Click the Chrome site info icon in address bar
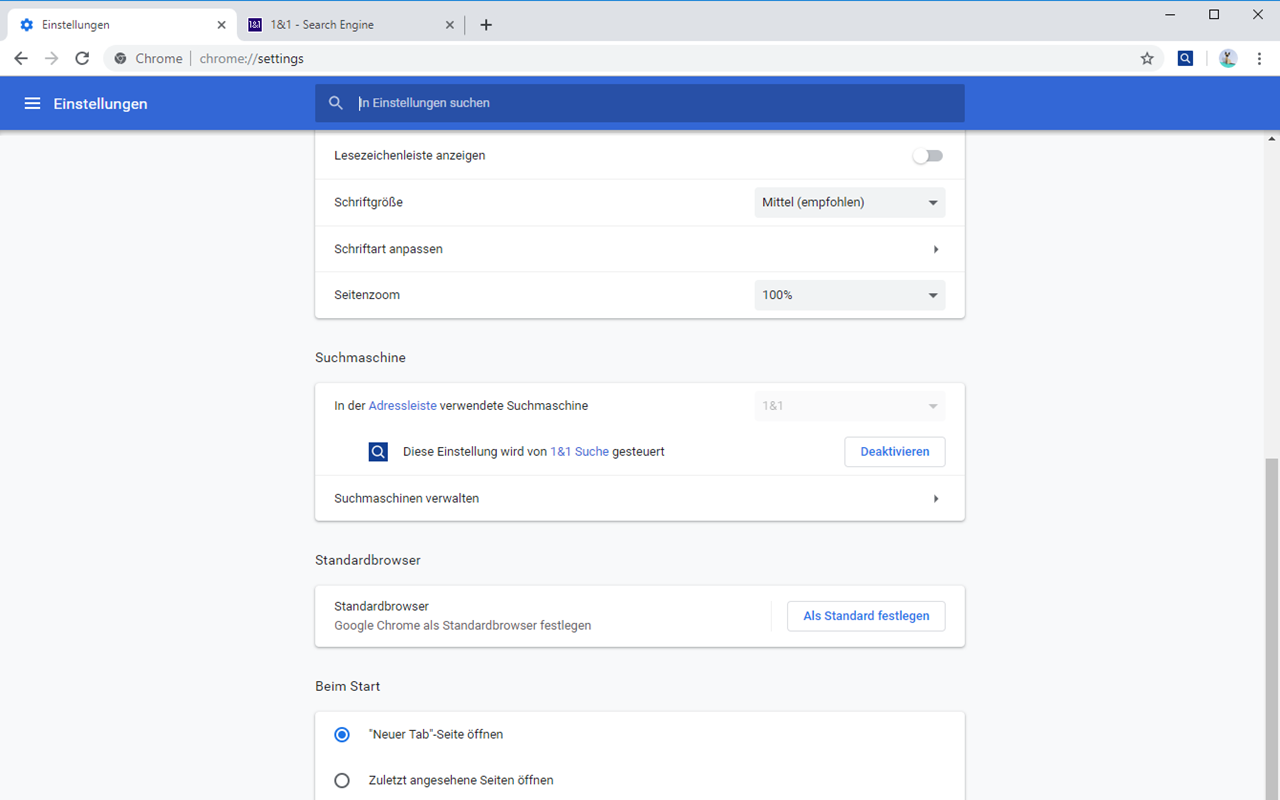 click(121, 59)
